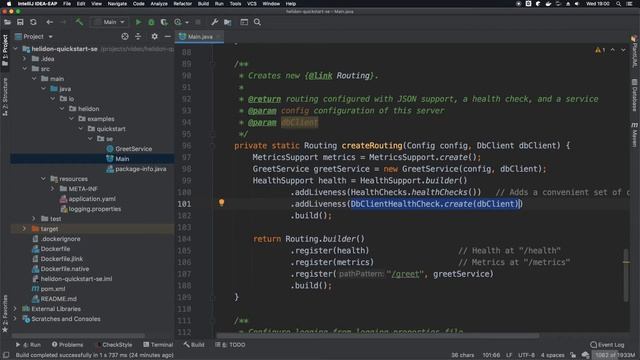Open Event Log in status bar

[x=607, y=345]
